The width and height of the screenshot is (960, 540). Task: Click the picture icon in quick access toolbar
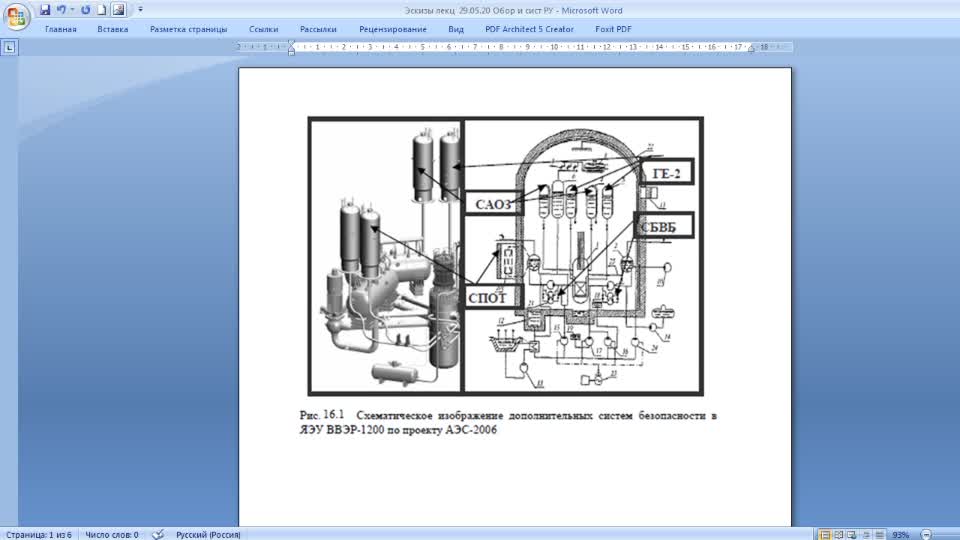click(x=119, y=10)
